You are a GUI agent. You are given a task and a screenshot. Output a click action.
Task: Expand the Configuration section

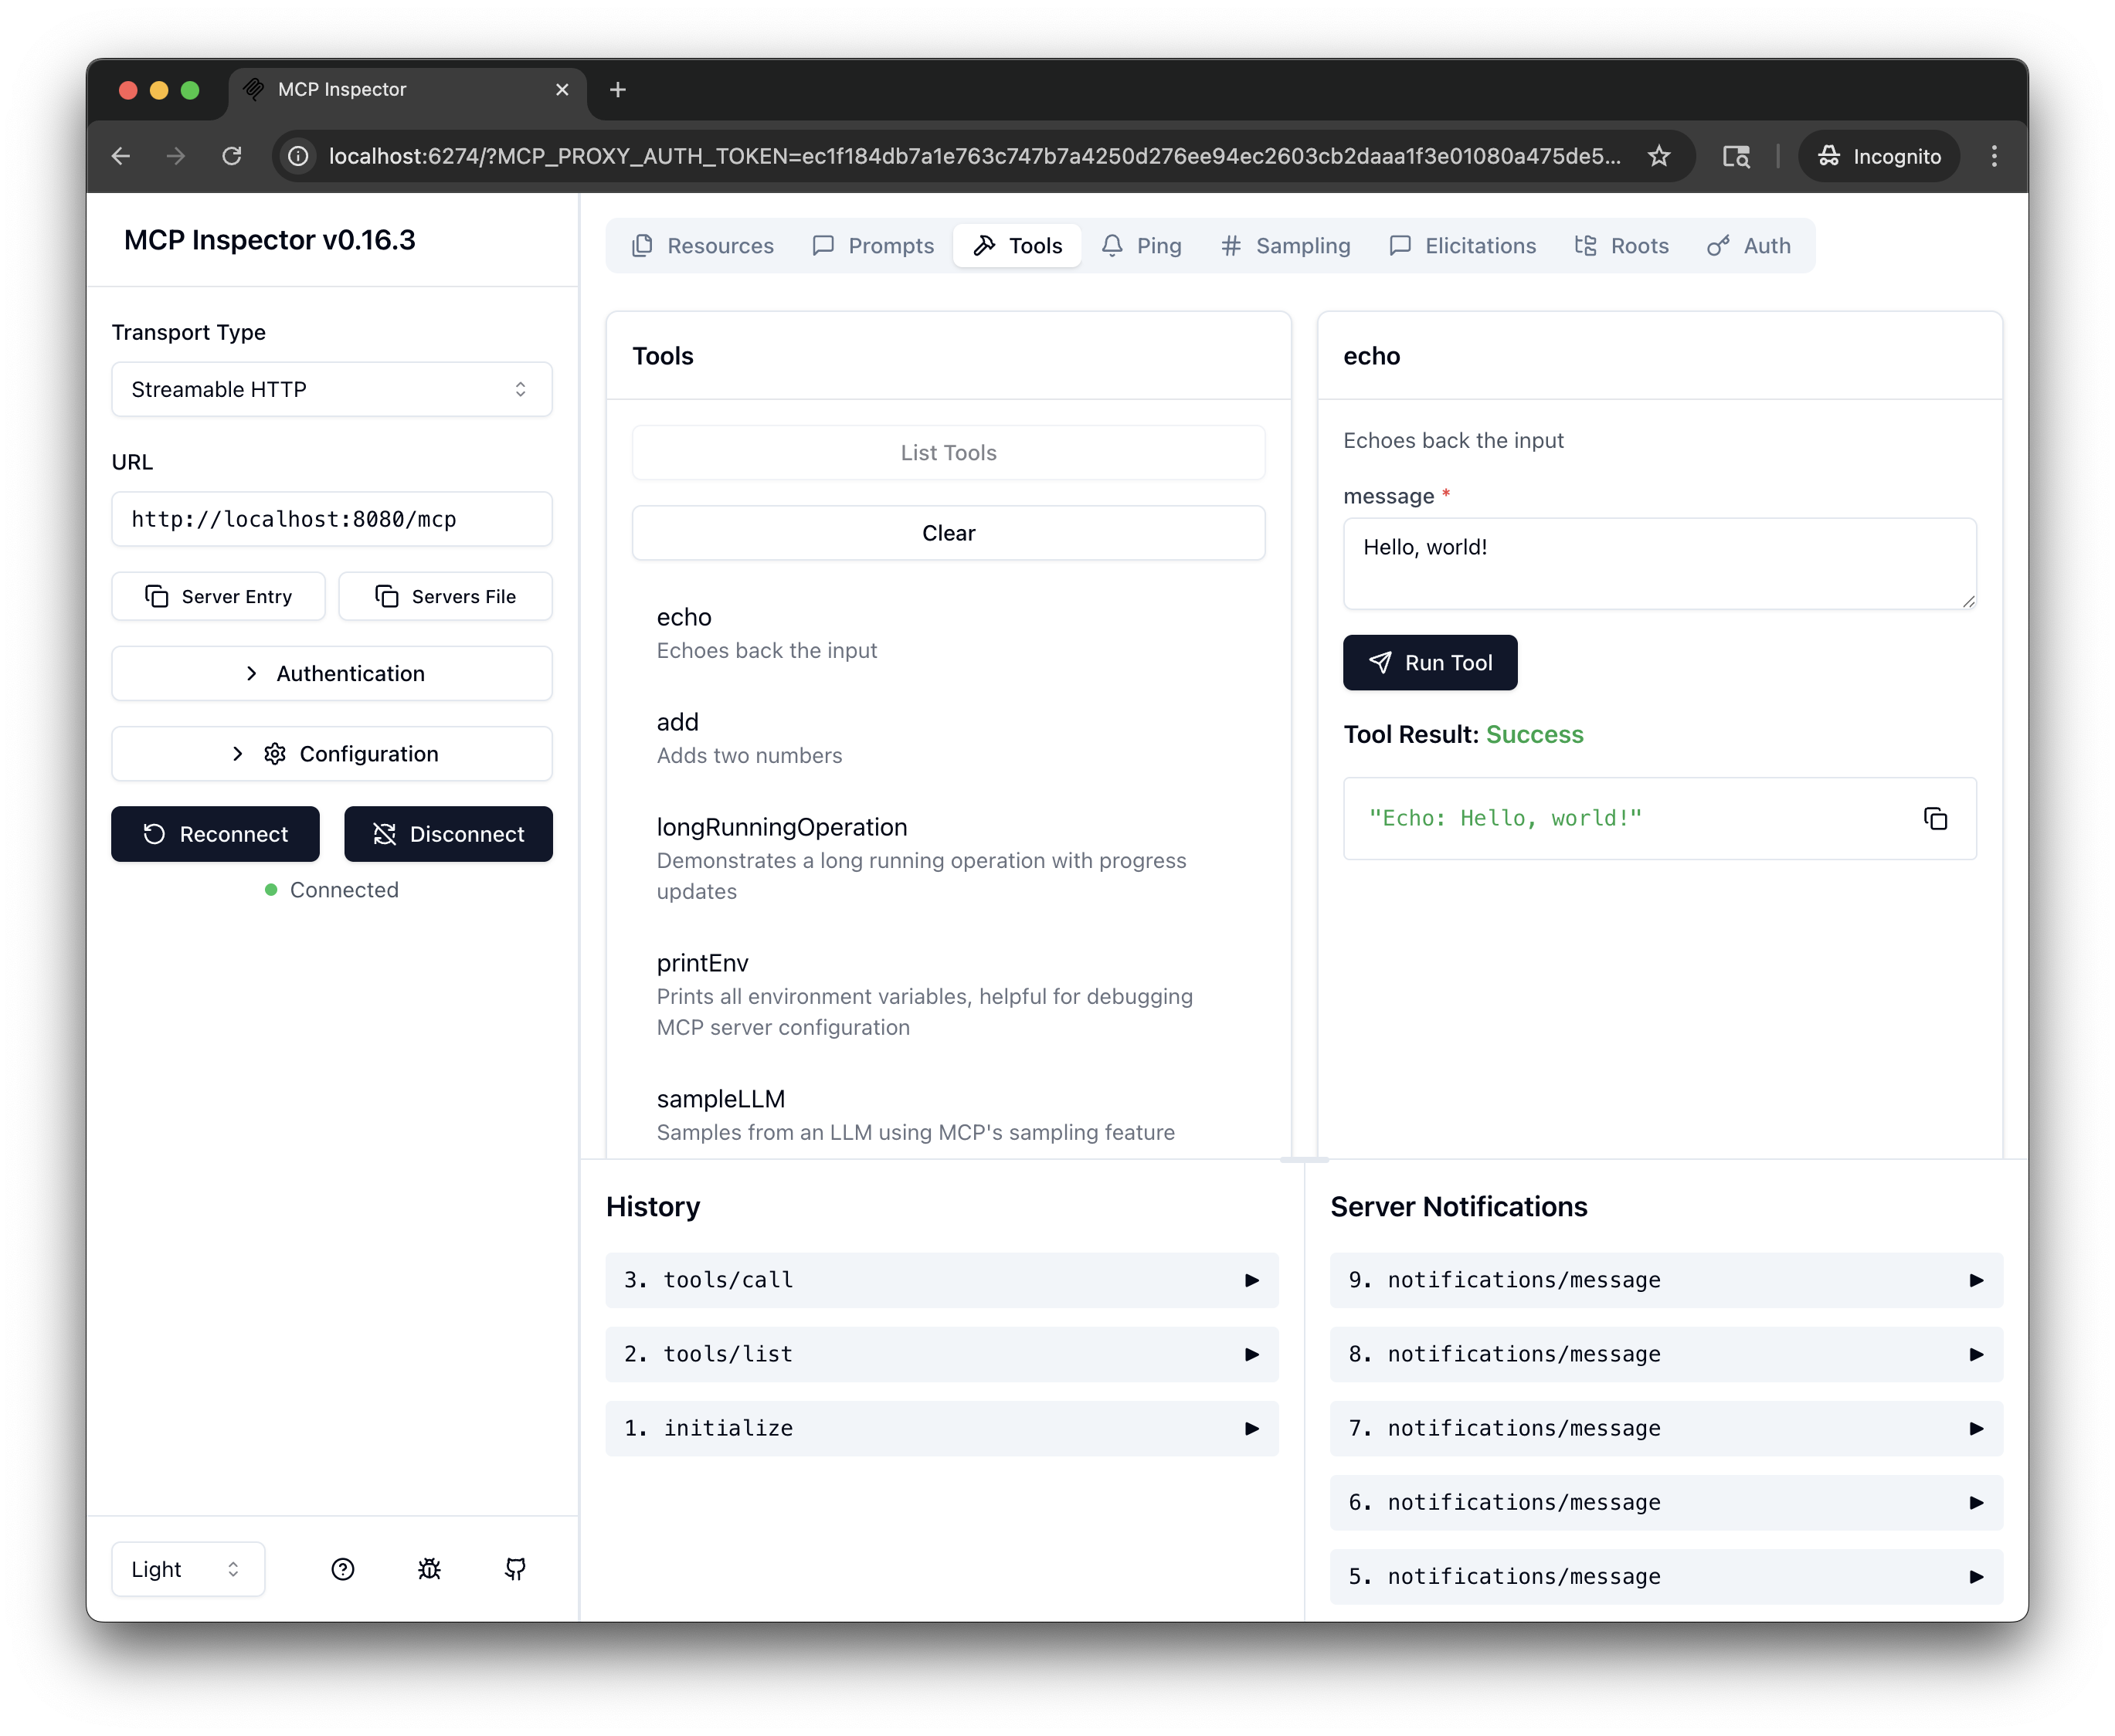coord(332,753)
